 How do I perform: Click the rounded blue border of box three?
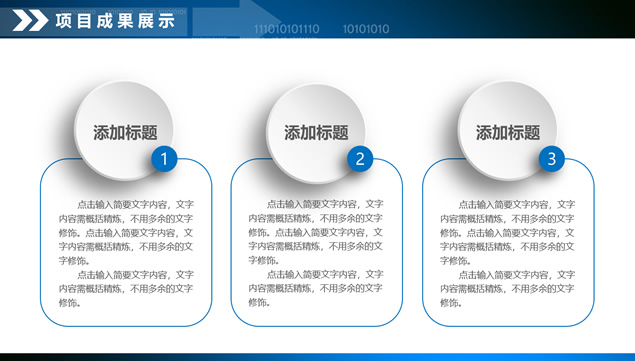[x=594, y=243]
